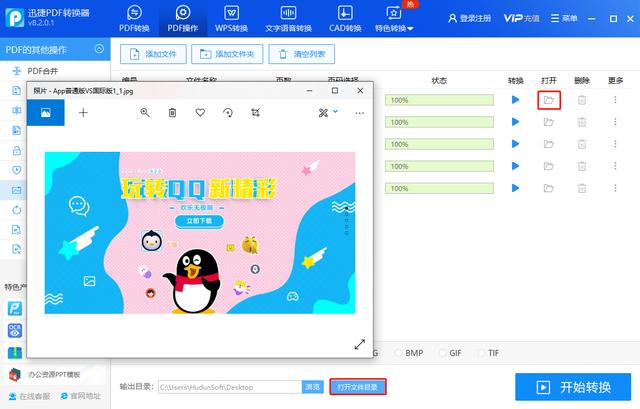Click the padlock icon in the sidebar
The image size is (640, 409).
click(x=17, y=151)
